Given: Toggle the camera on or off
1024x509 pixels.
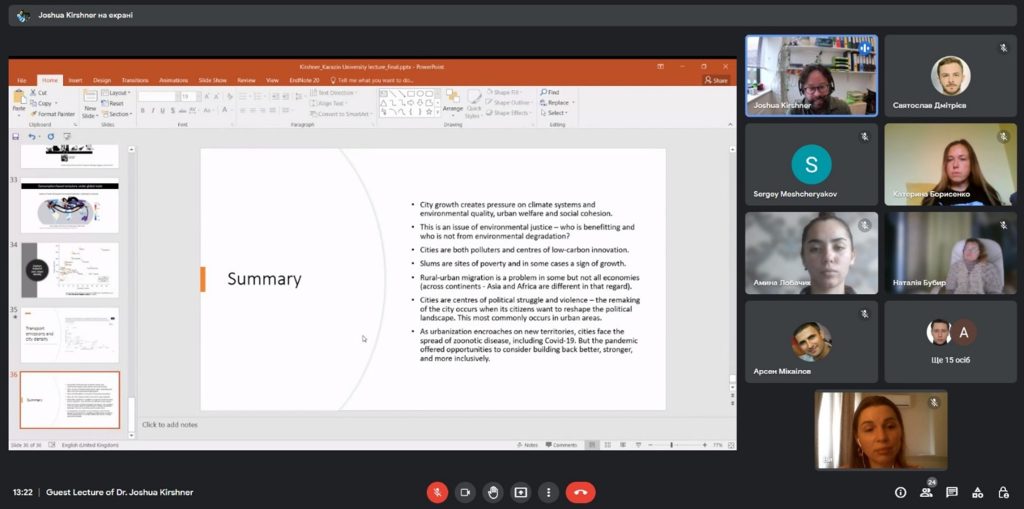Looking at the screenshot, I should 465,492.
